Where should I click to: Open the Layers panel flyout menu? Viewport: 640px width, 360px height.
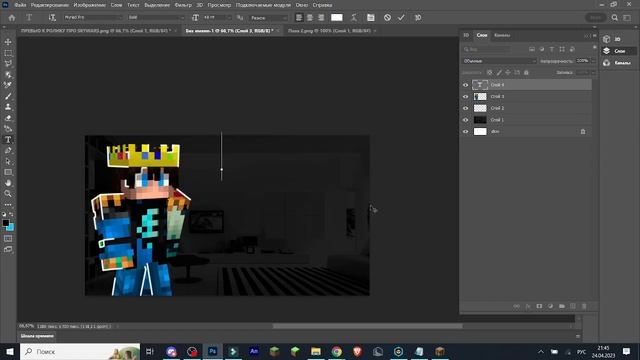[595, 36]
